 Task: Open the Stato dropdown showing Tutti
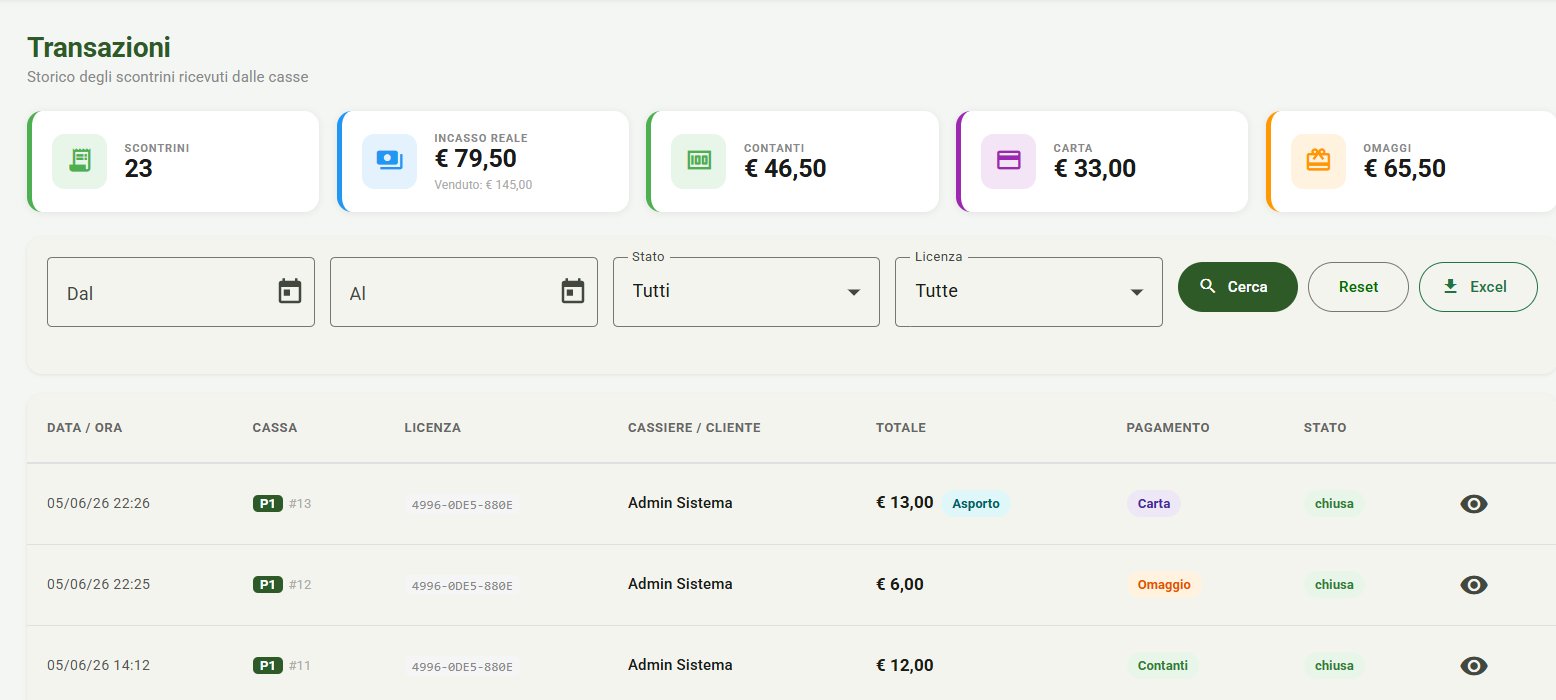tap(746, 292)
